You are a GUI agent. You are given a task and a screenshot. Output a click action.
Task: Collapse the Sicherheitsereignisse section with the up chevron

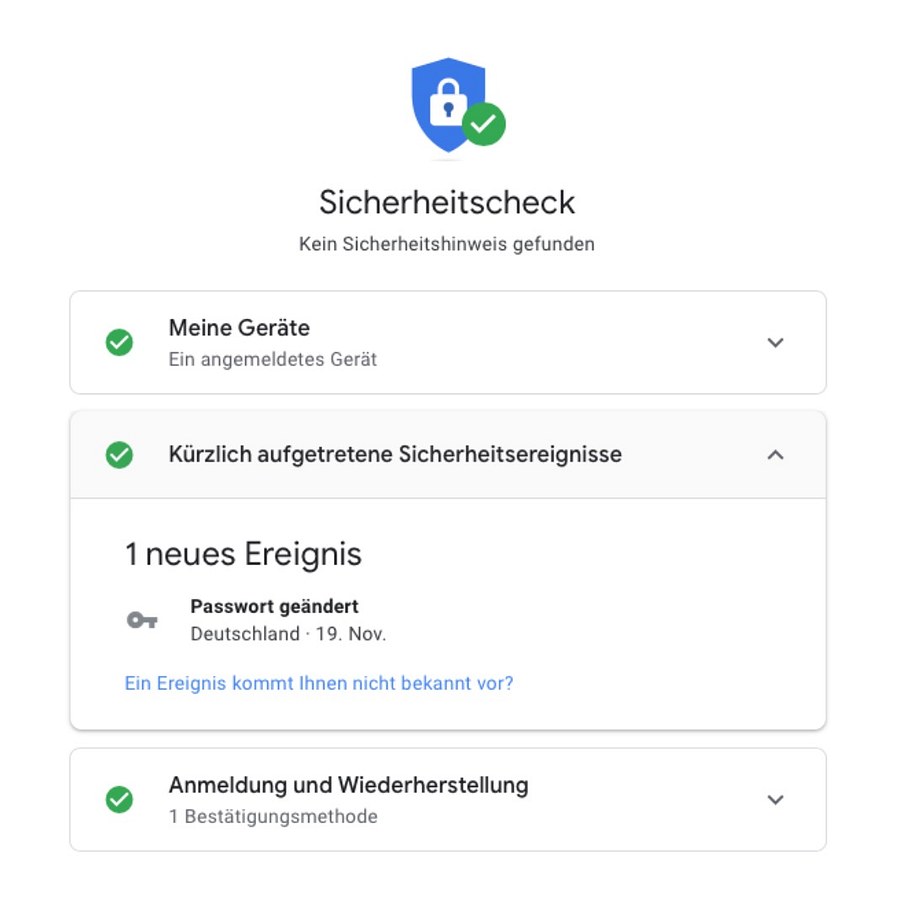(x=775, y=455)
